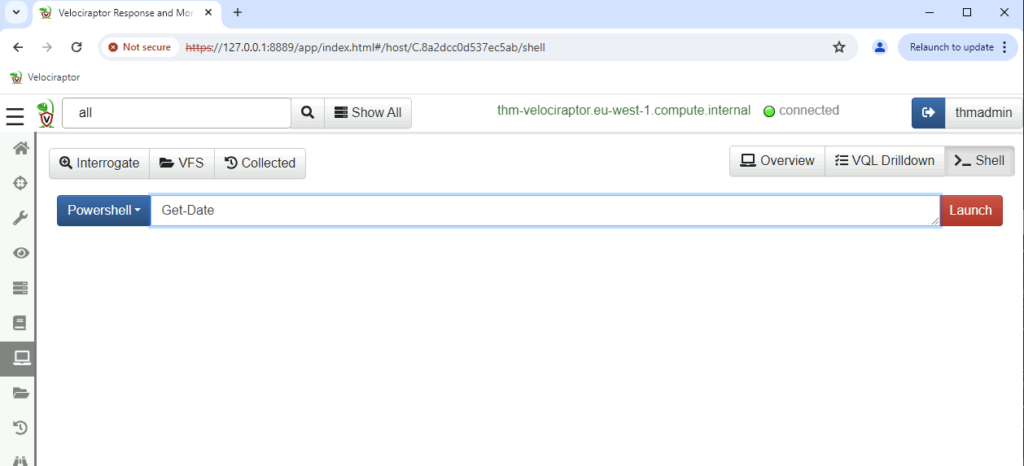
Task: Open Server Artifacts sidebar icon
Action: coord(21,288)
